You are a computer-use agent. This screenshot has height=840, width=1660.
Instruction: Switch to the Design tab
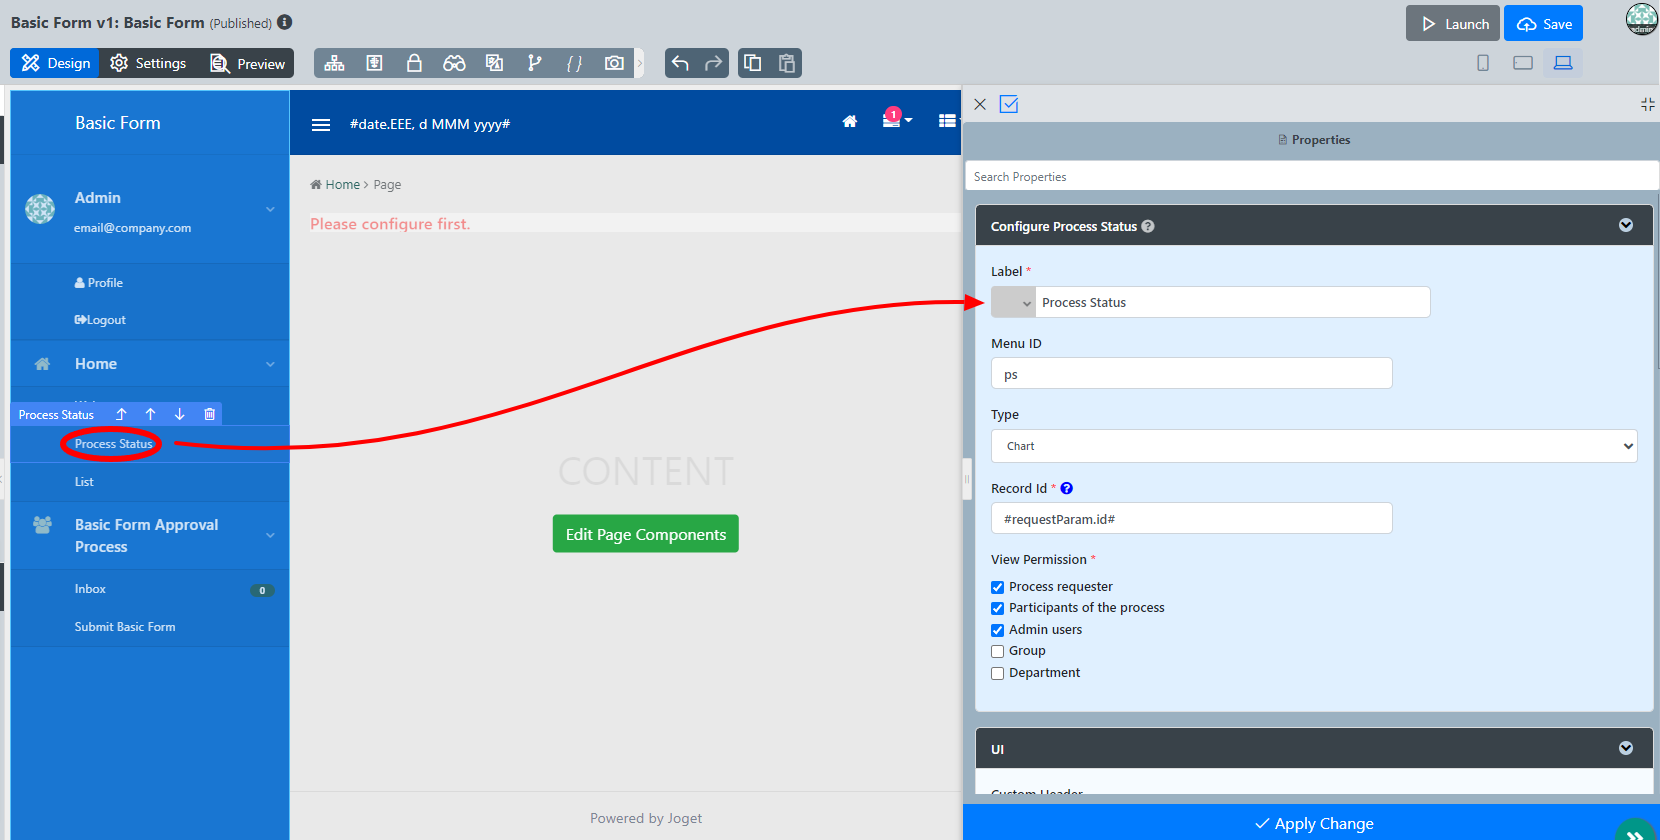55,63
